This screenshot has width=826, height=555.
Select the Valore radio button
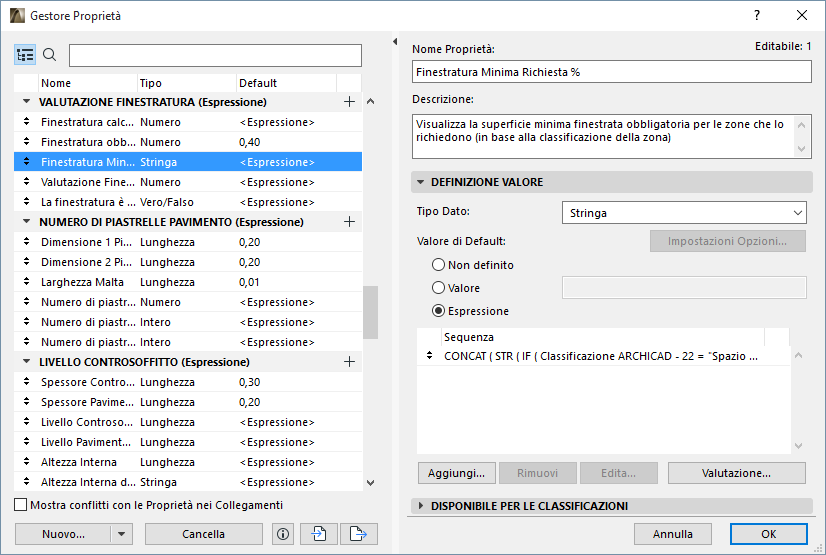pyautogui.click(x=438, y=288)
